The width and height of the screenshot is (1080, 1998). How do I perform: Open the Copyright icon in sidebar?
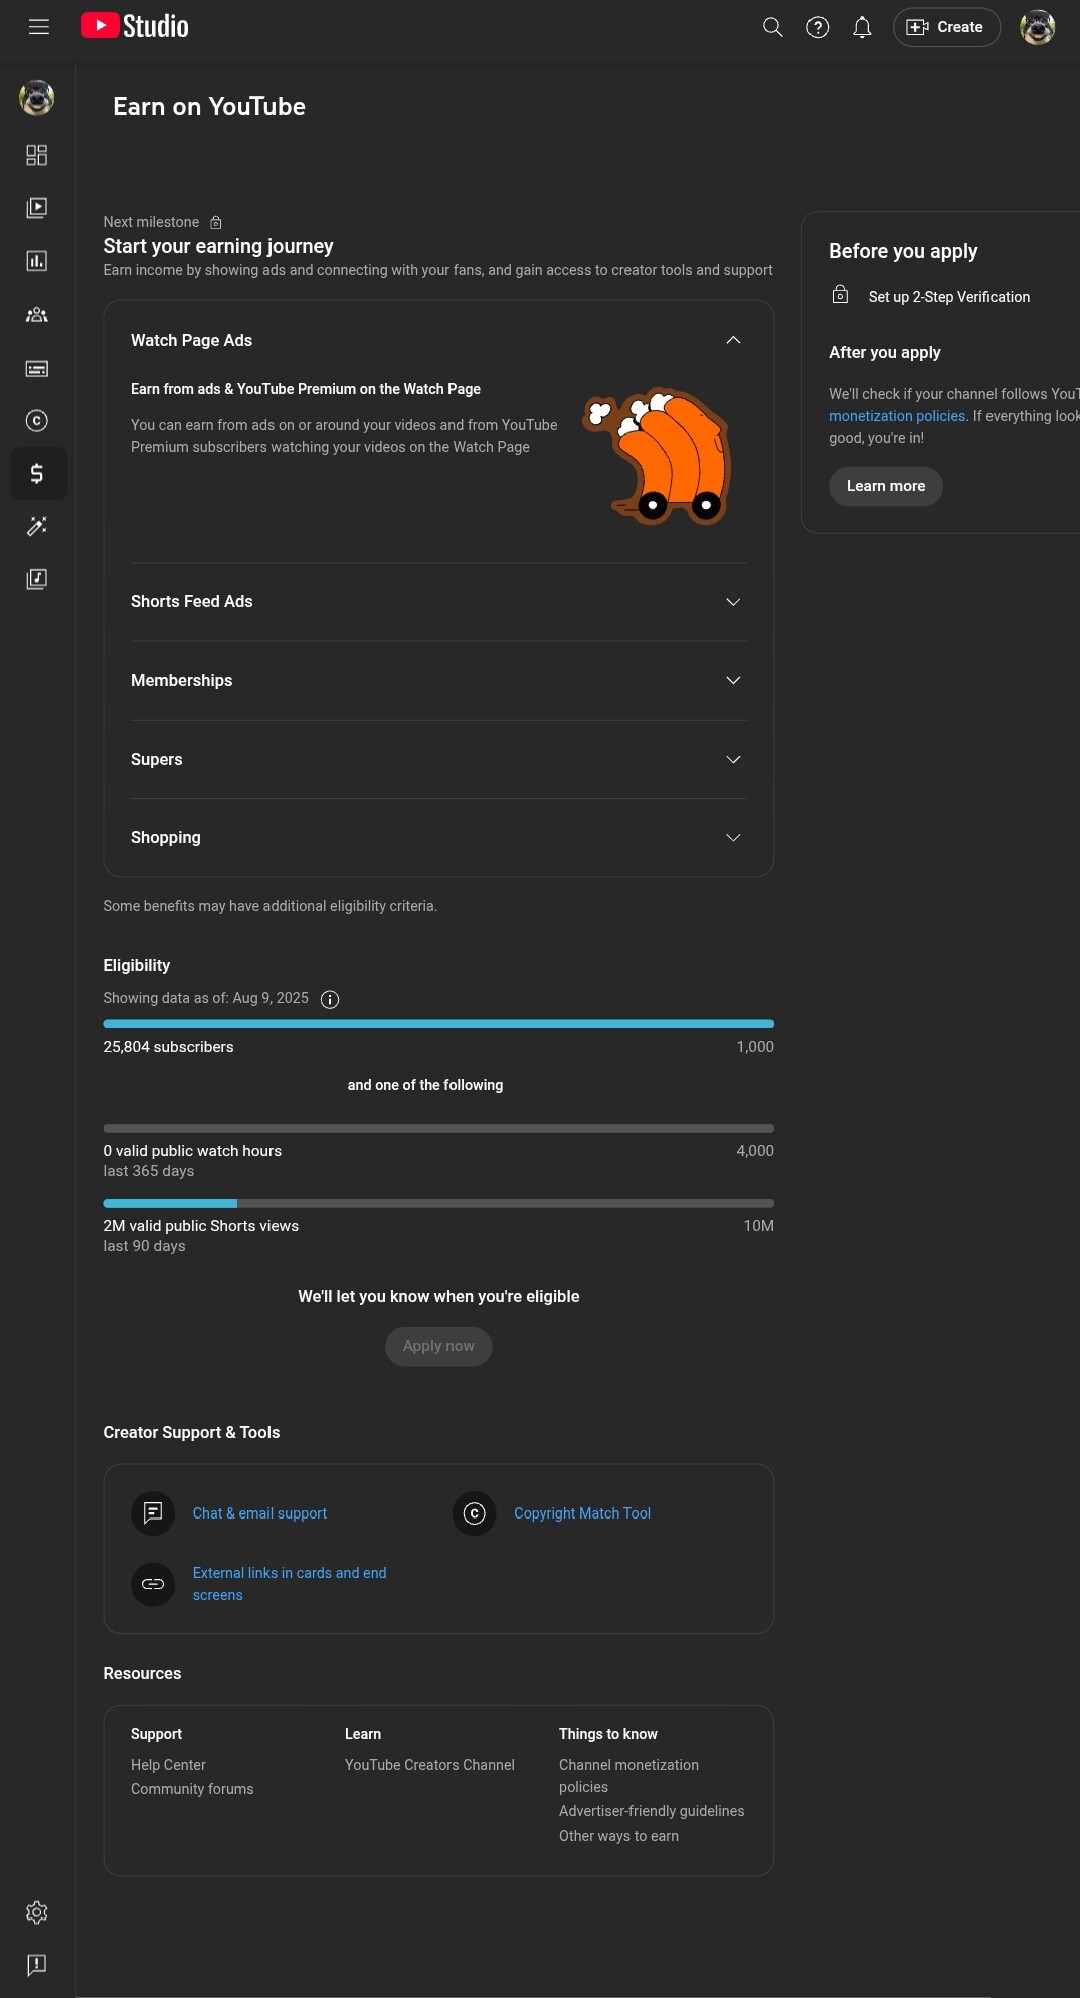click(37, 421)
